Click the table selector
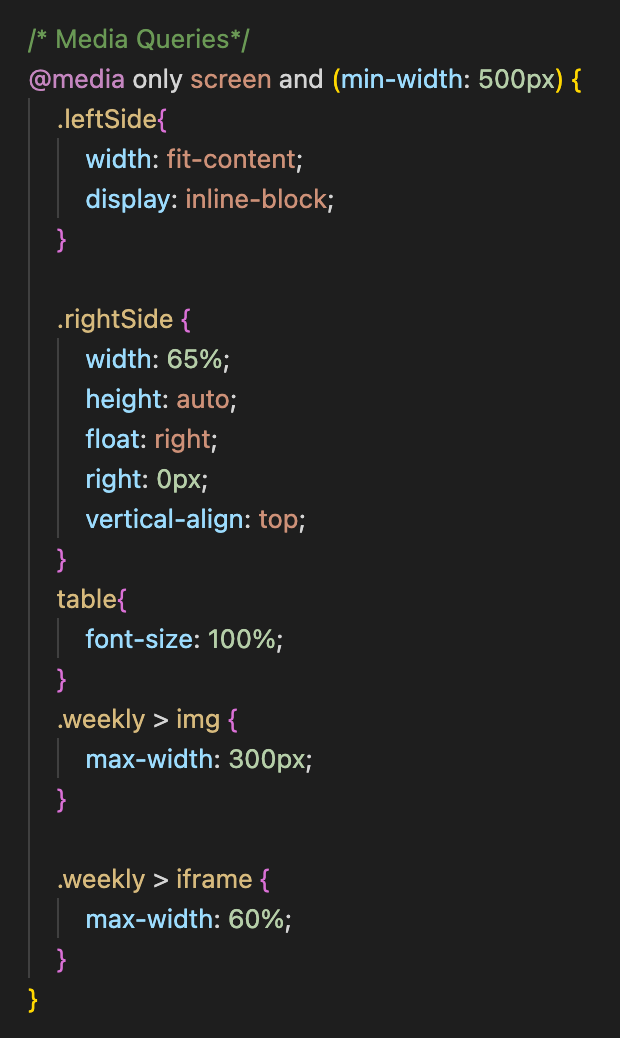 pos(87,600)
